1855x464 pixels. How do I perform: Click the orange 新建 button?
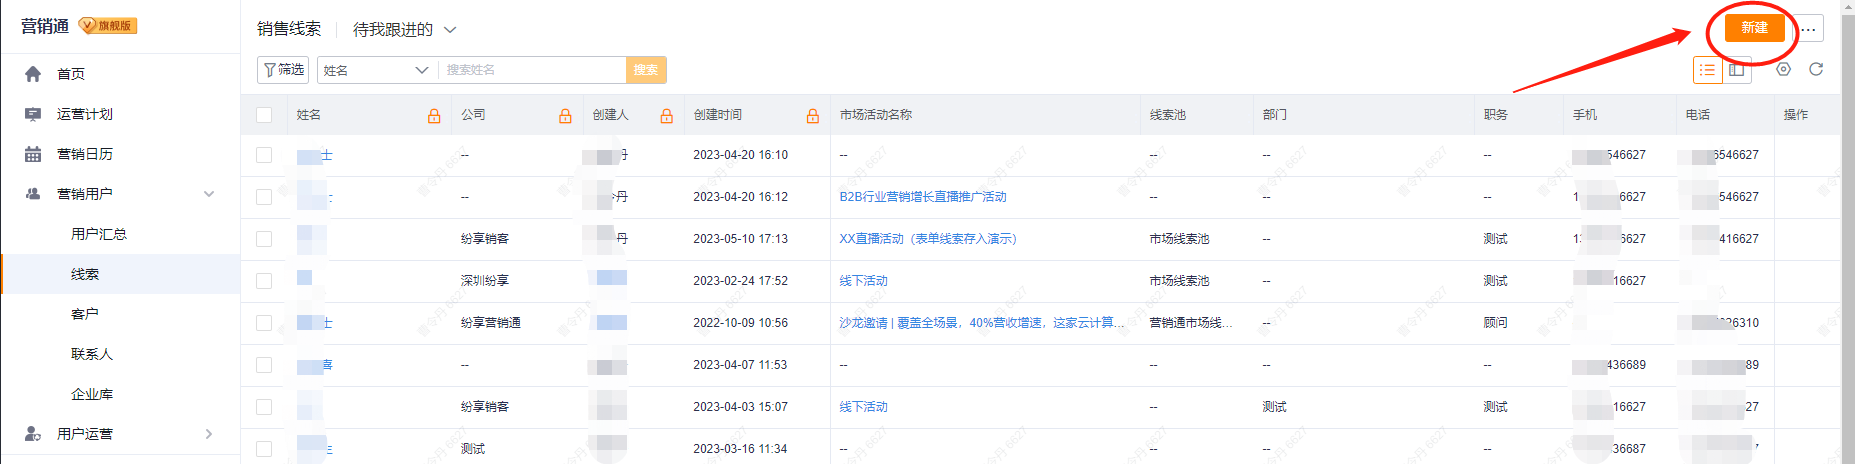pos(1754,28)
